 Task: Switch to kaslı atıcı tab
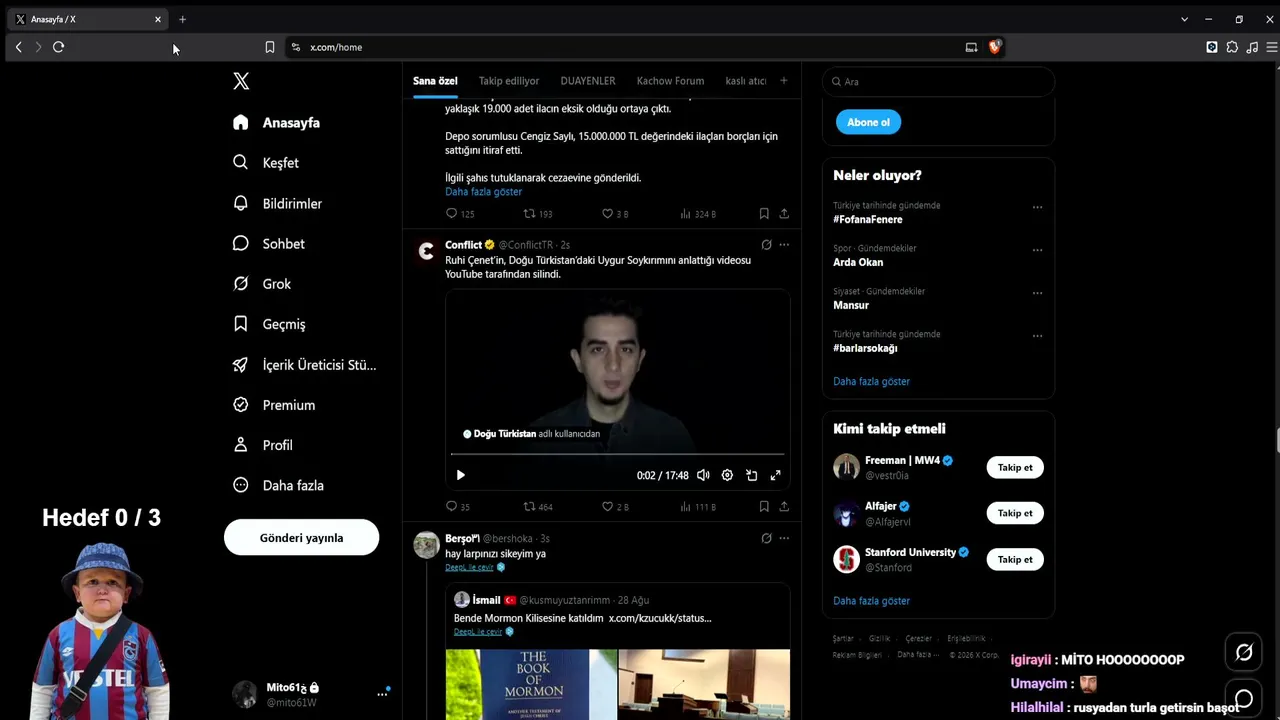[746, 81]
